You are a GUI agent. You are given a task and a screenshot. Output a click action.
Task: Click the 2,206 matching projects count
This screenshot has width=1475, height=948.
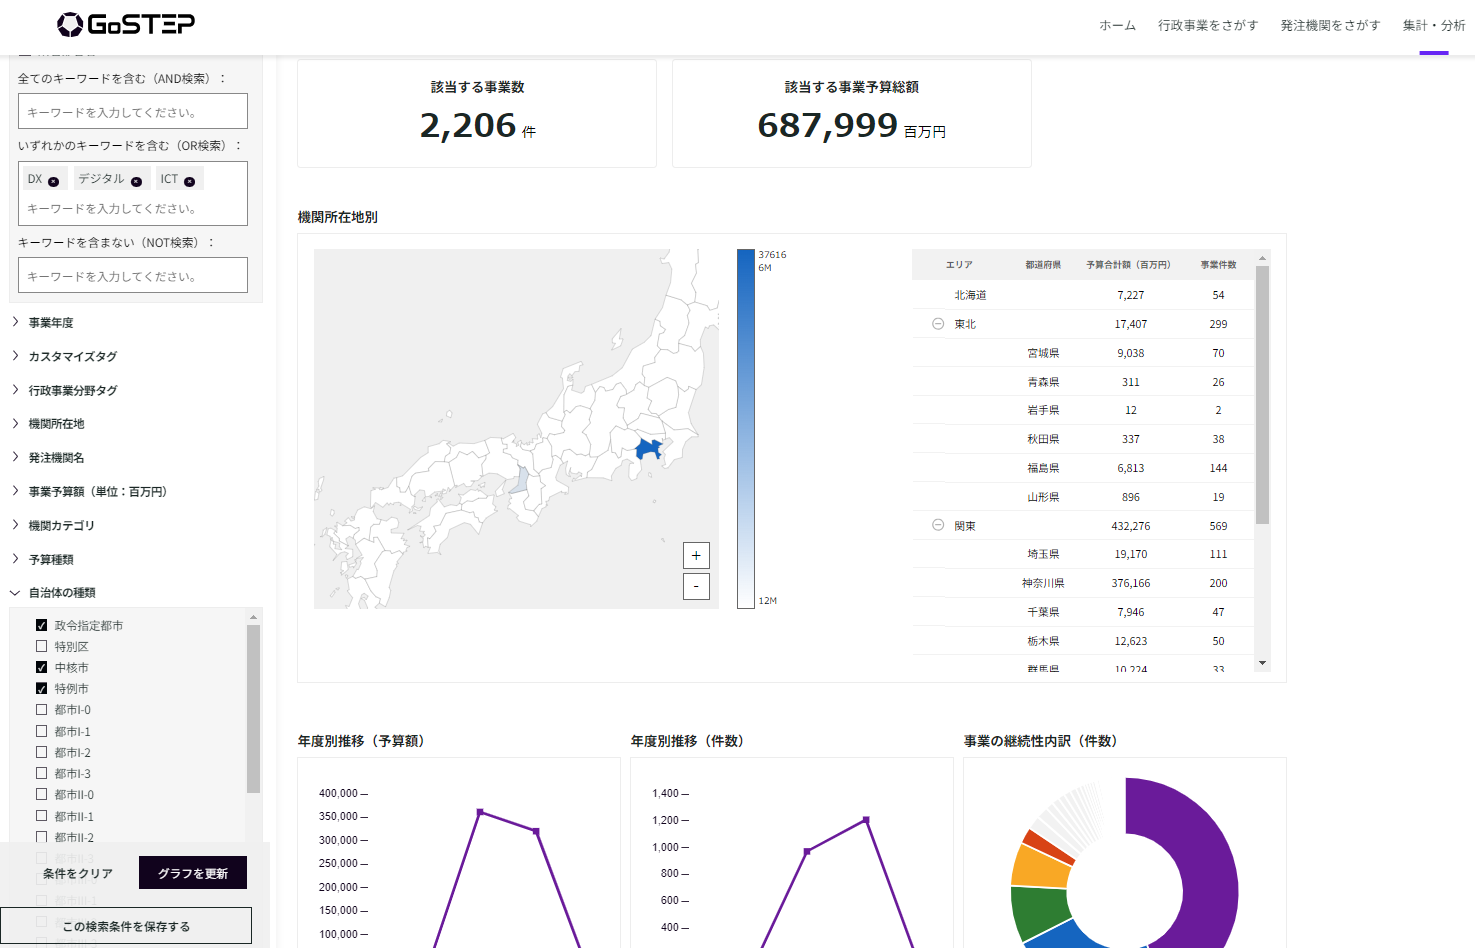click(x=468, y=125)
